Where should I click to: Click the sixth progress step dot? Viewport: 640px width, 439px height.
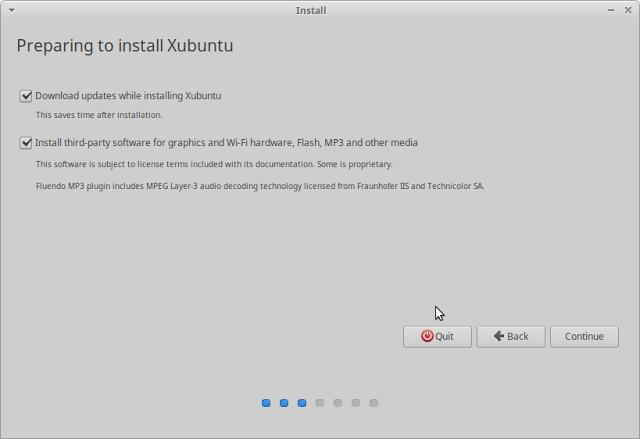[x=356, y=403]
